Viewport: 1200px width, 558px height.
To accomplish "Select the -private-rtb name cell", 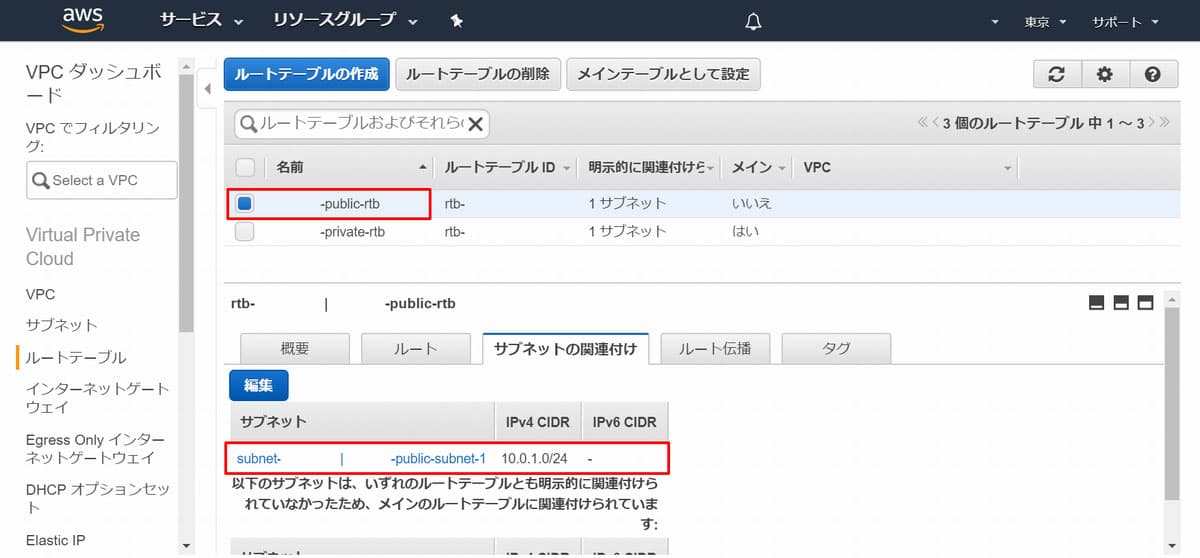I will pyautogui.click(x=352, y=231).
